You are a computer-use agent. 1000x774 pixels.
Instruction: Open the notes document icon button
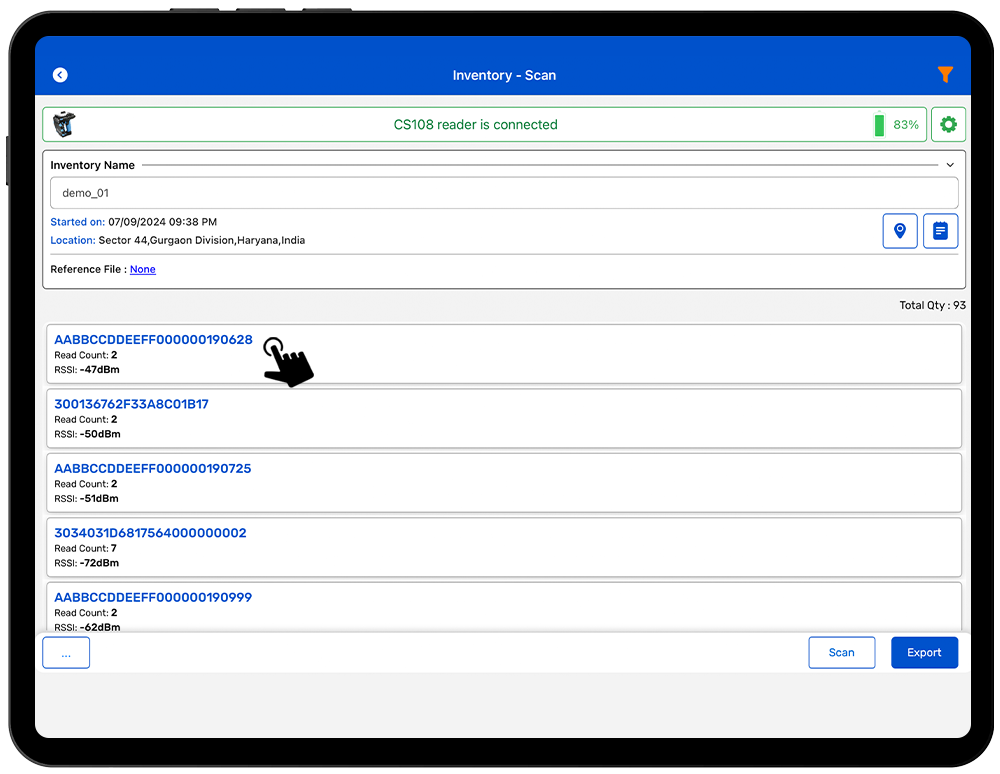coord(940,231)
